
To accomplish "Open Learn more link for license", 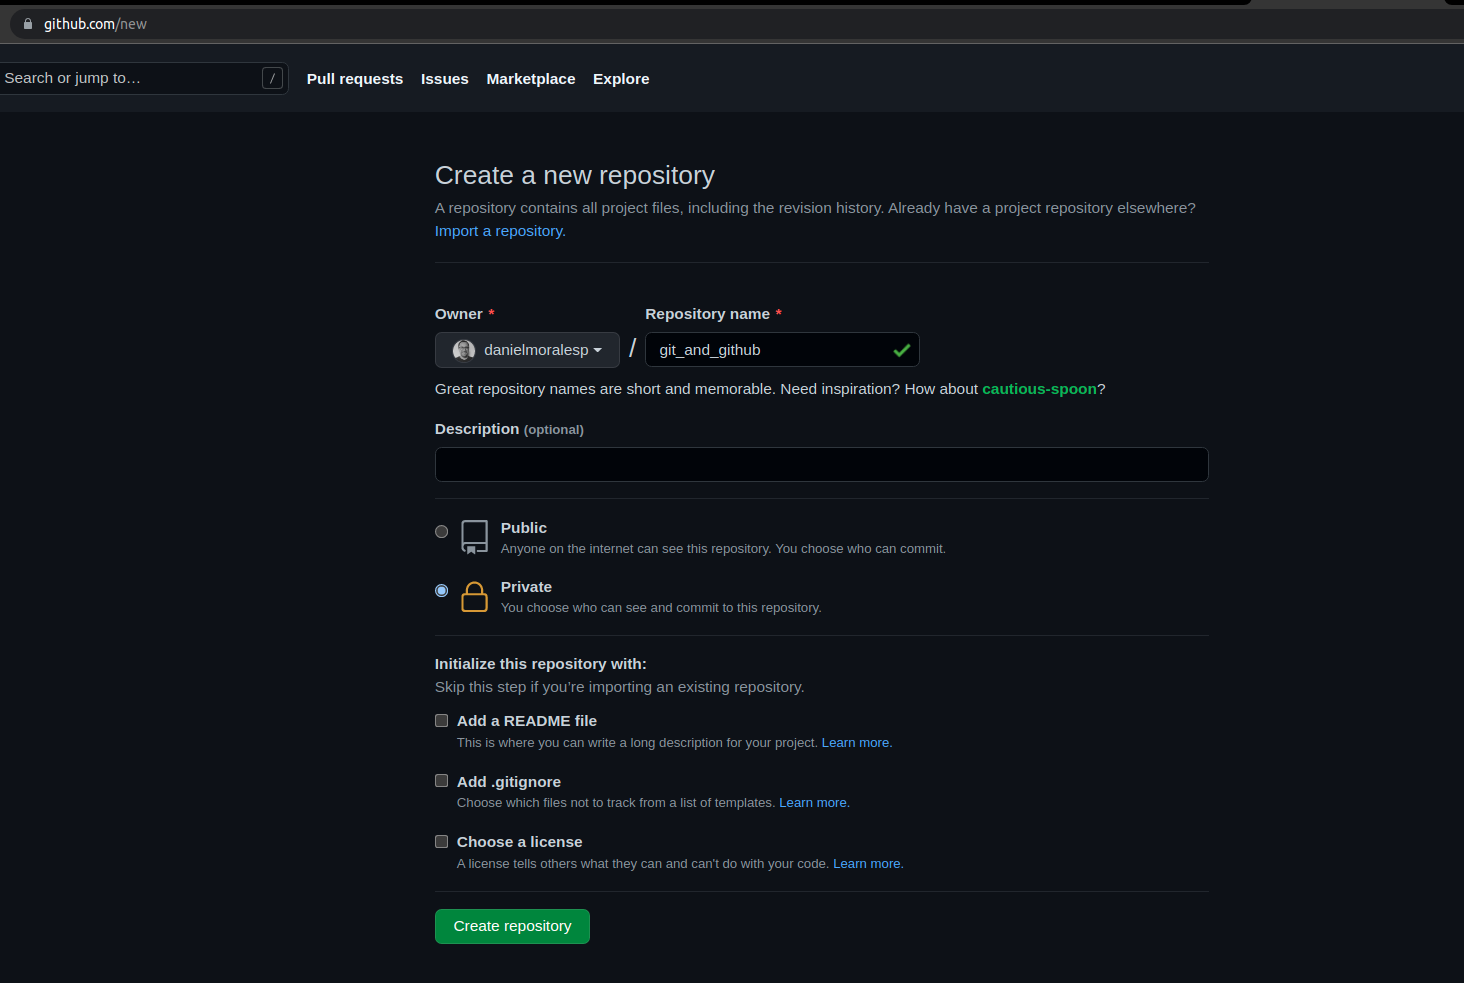I will 867,864.
